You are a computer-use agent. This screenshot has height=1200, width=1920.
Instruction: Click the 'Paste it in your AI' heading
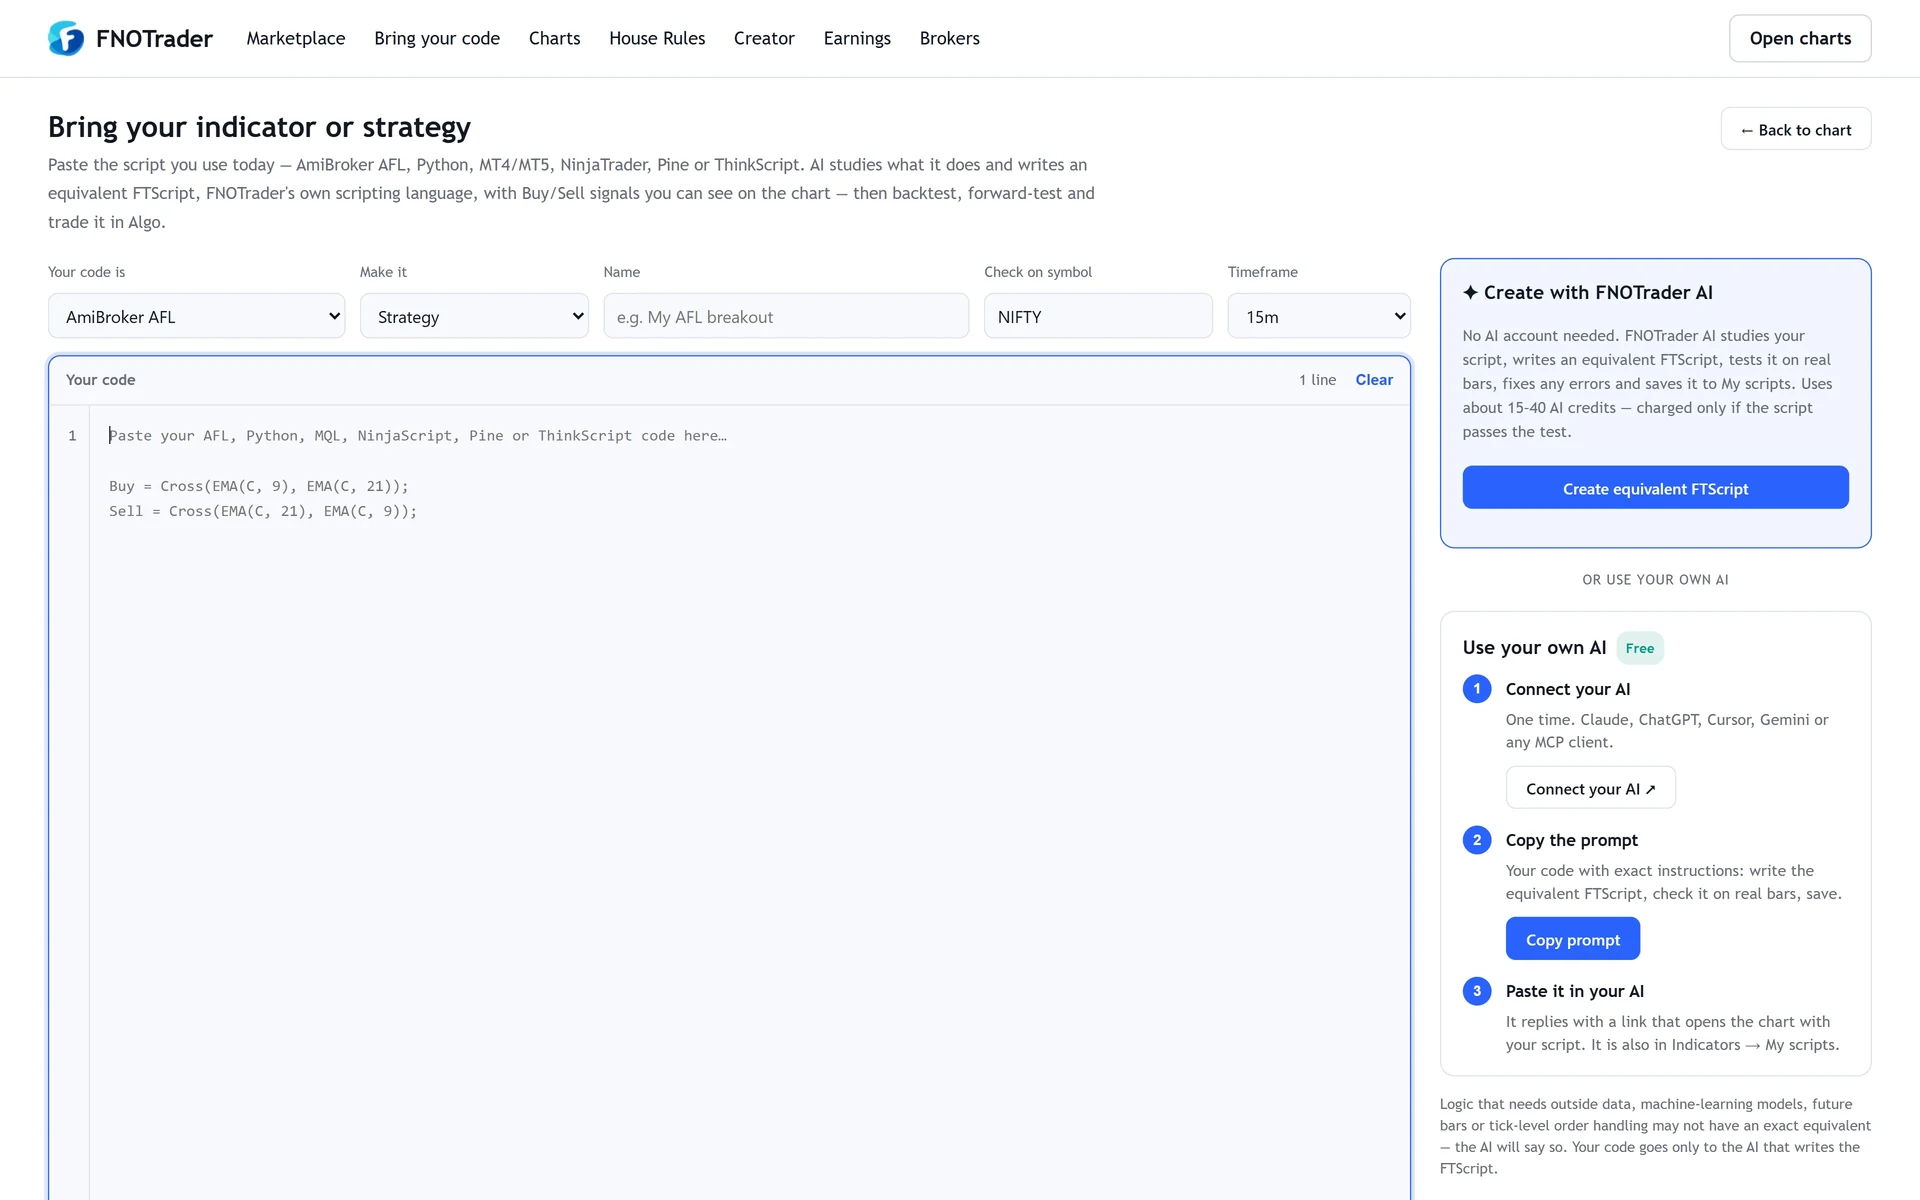[x=1575, y=991]
